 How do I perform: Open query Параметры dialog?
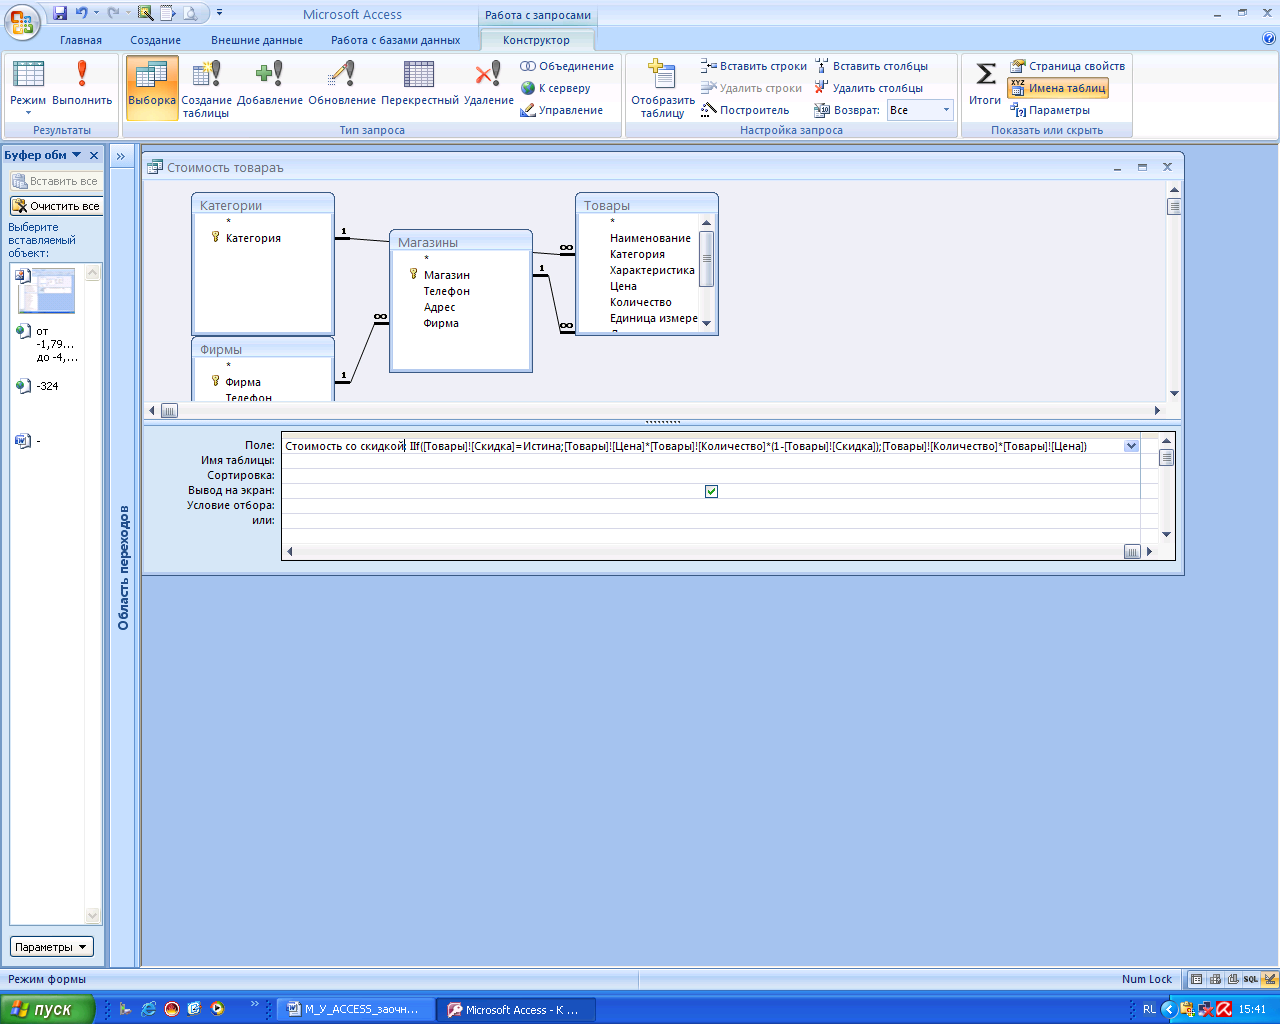tap(1050, 110)
